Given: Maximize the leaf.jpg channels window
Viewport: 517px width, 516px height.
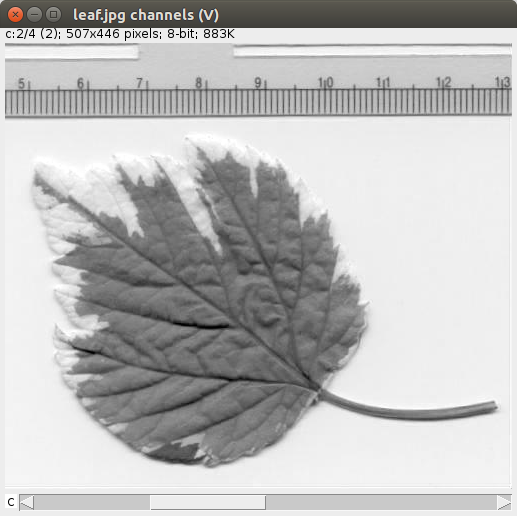Looking at the screenshot, I should [x=53, y=15].
